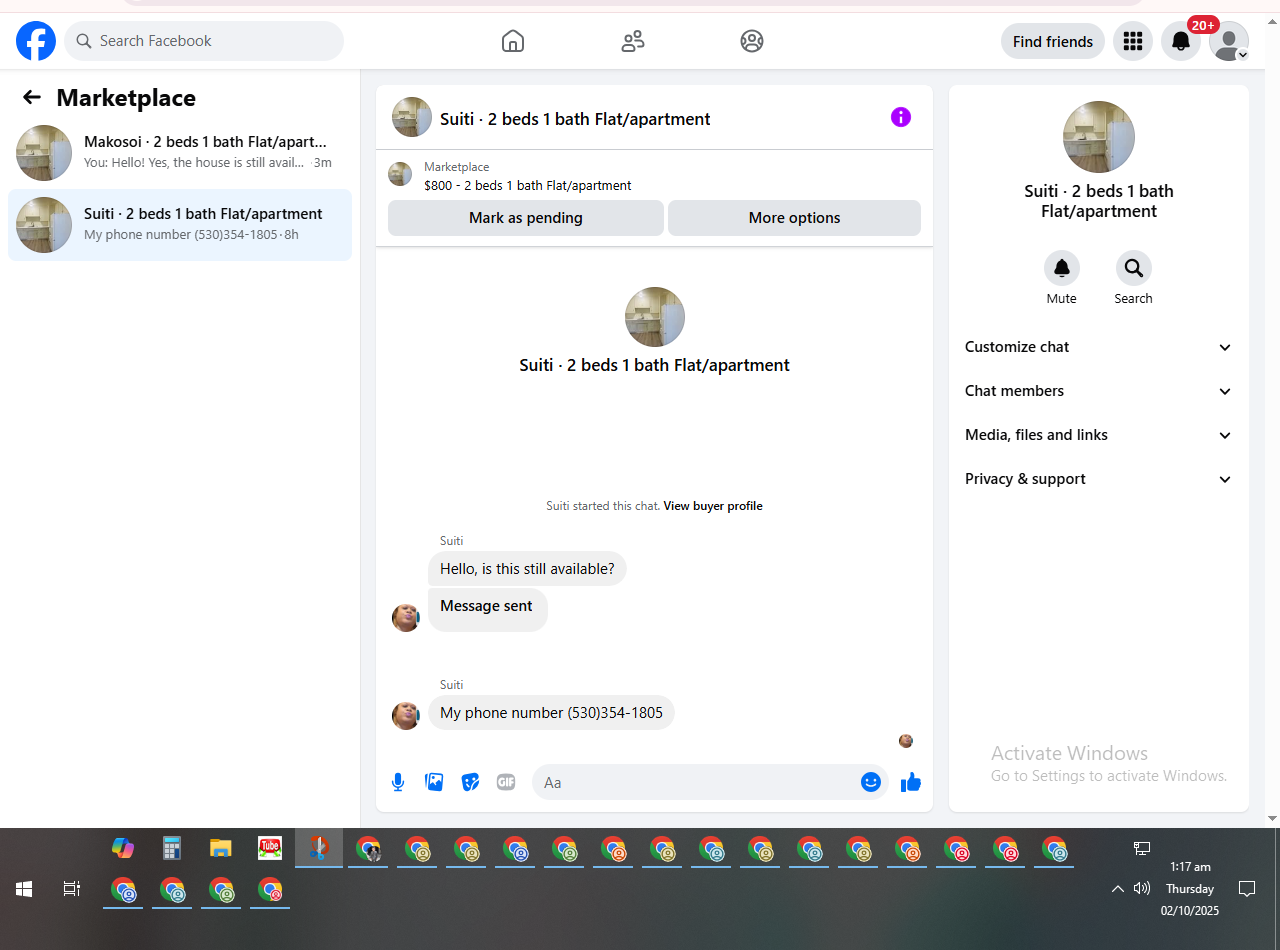
Task: Click the 'Message sent' bubble
Action: pyautogui.click(x=488, y=609)
